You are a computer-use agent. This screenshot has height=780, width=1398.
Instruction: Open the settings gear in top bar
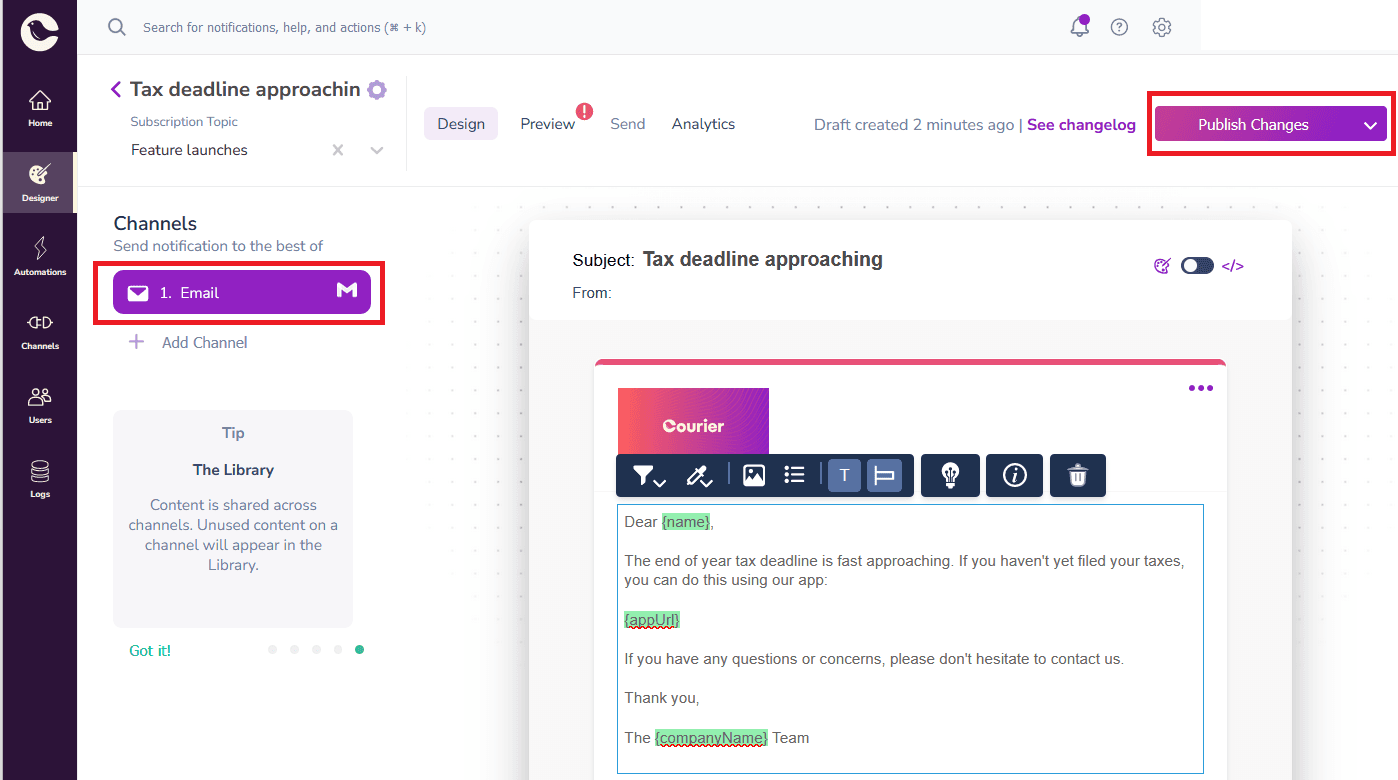click(x=1161, y=27)
